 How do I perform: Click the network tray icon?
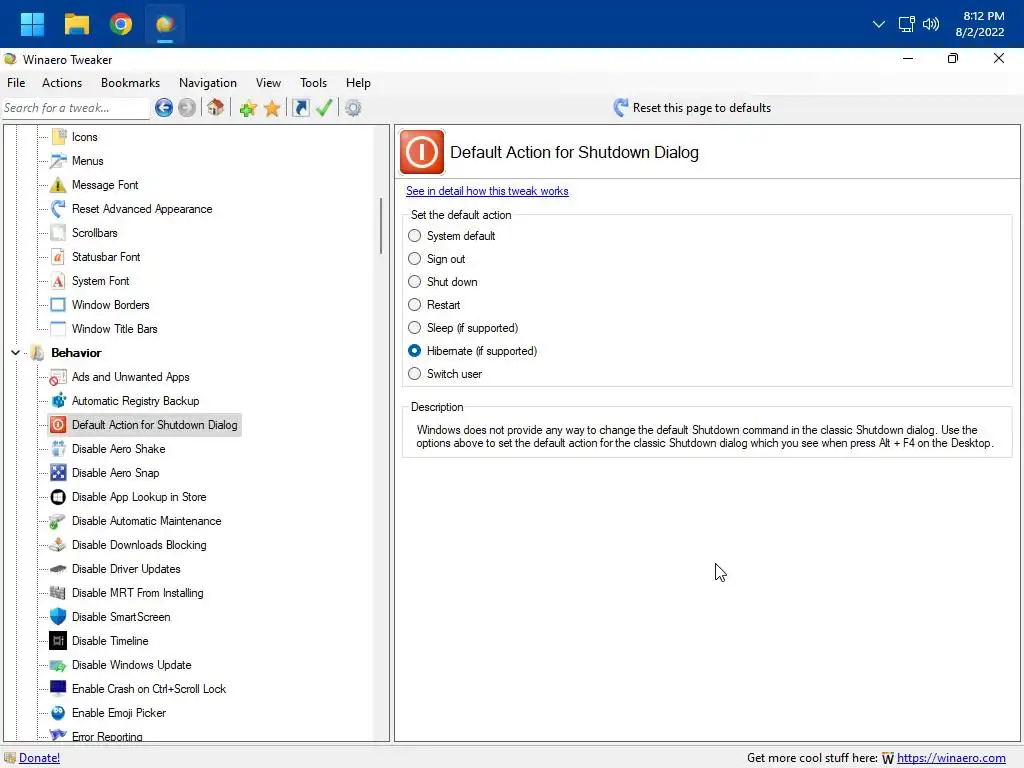pyautogui.click(x=906, y=24)
